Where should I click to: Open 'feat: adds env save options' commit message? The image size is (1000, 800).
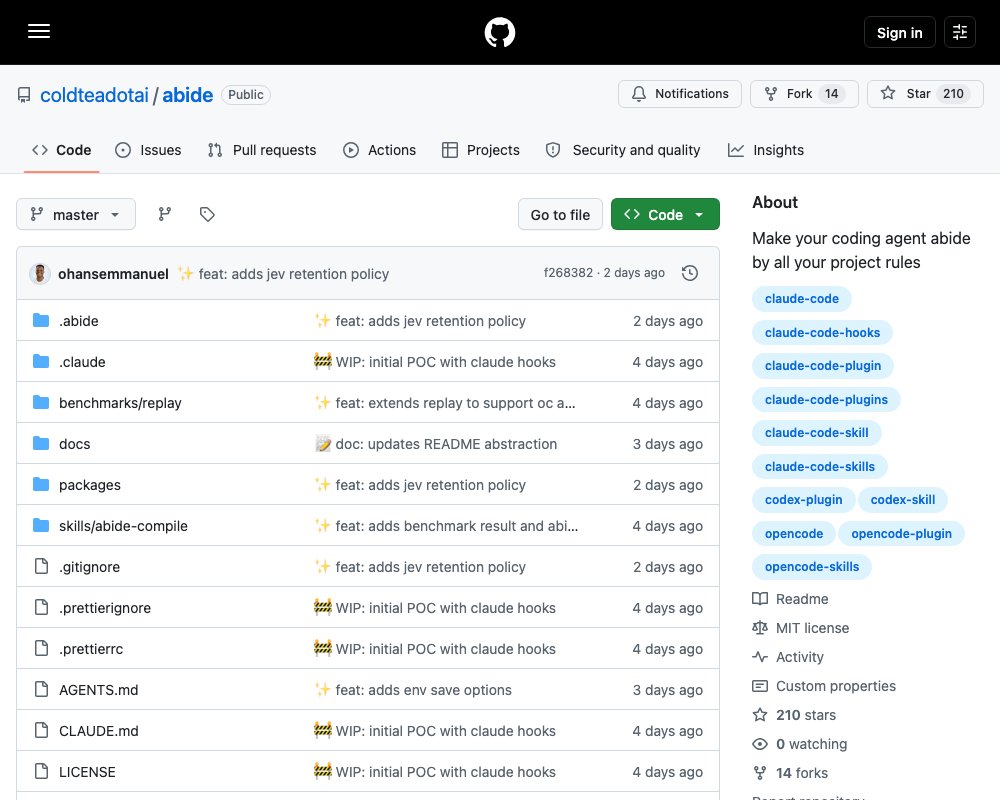(x=423, y=690)
